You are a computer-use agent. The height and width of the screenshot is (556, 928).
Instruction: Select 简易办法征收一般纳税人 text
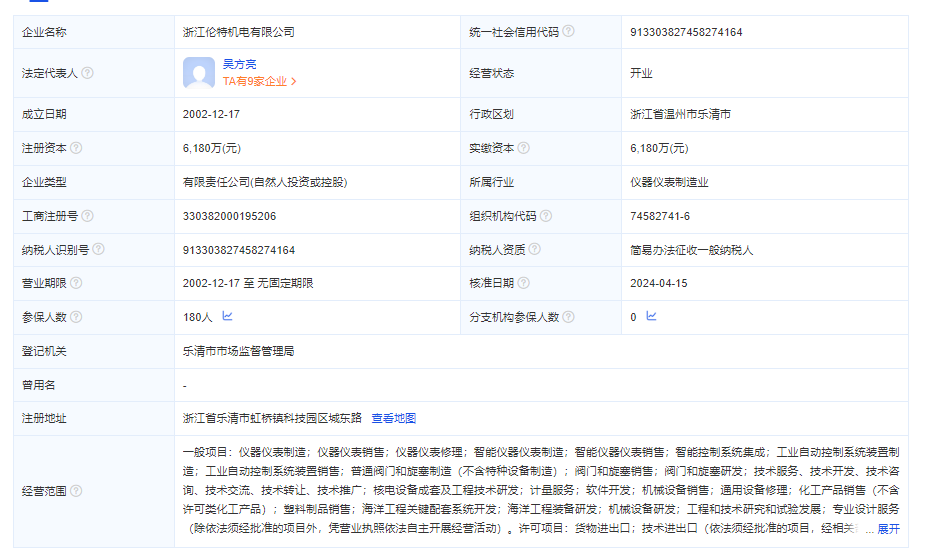tap(691, 250)
